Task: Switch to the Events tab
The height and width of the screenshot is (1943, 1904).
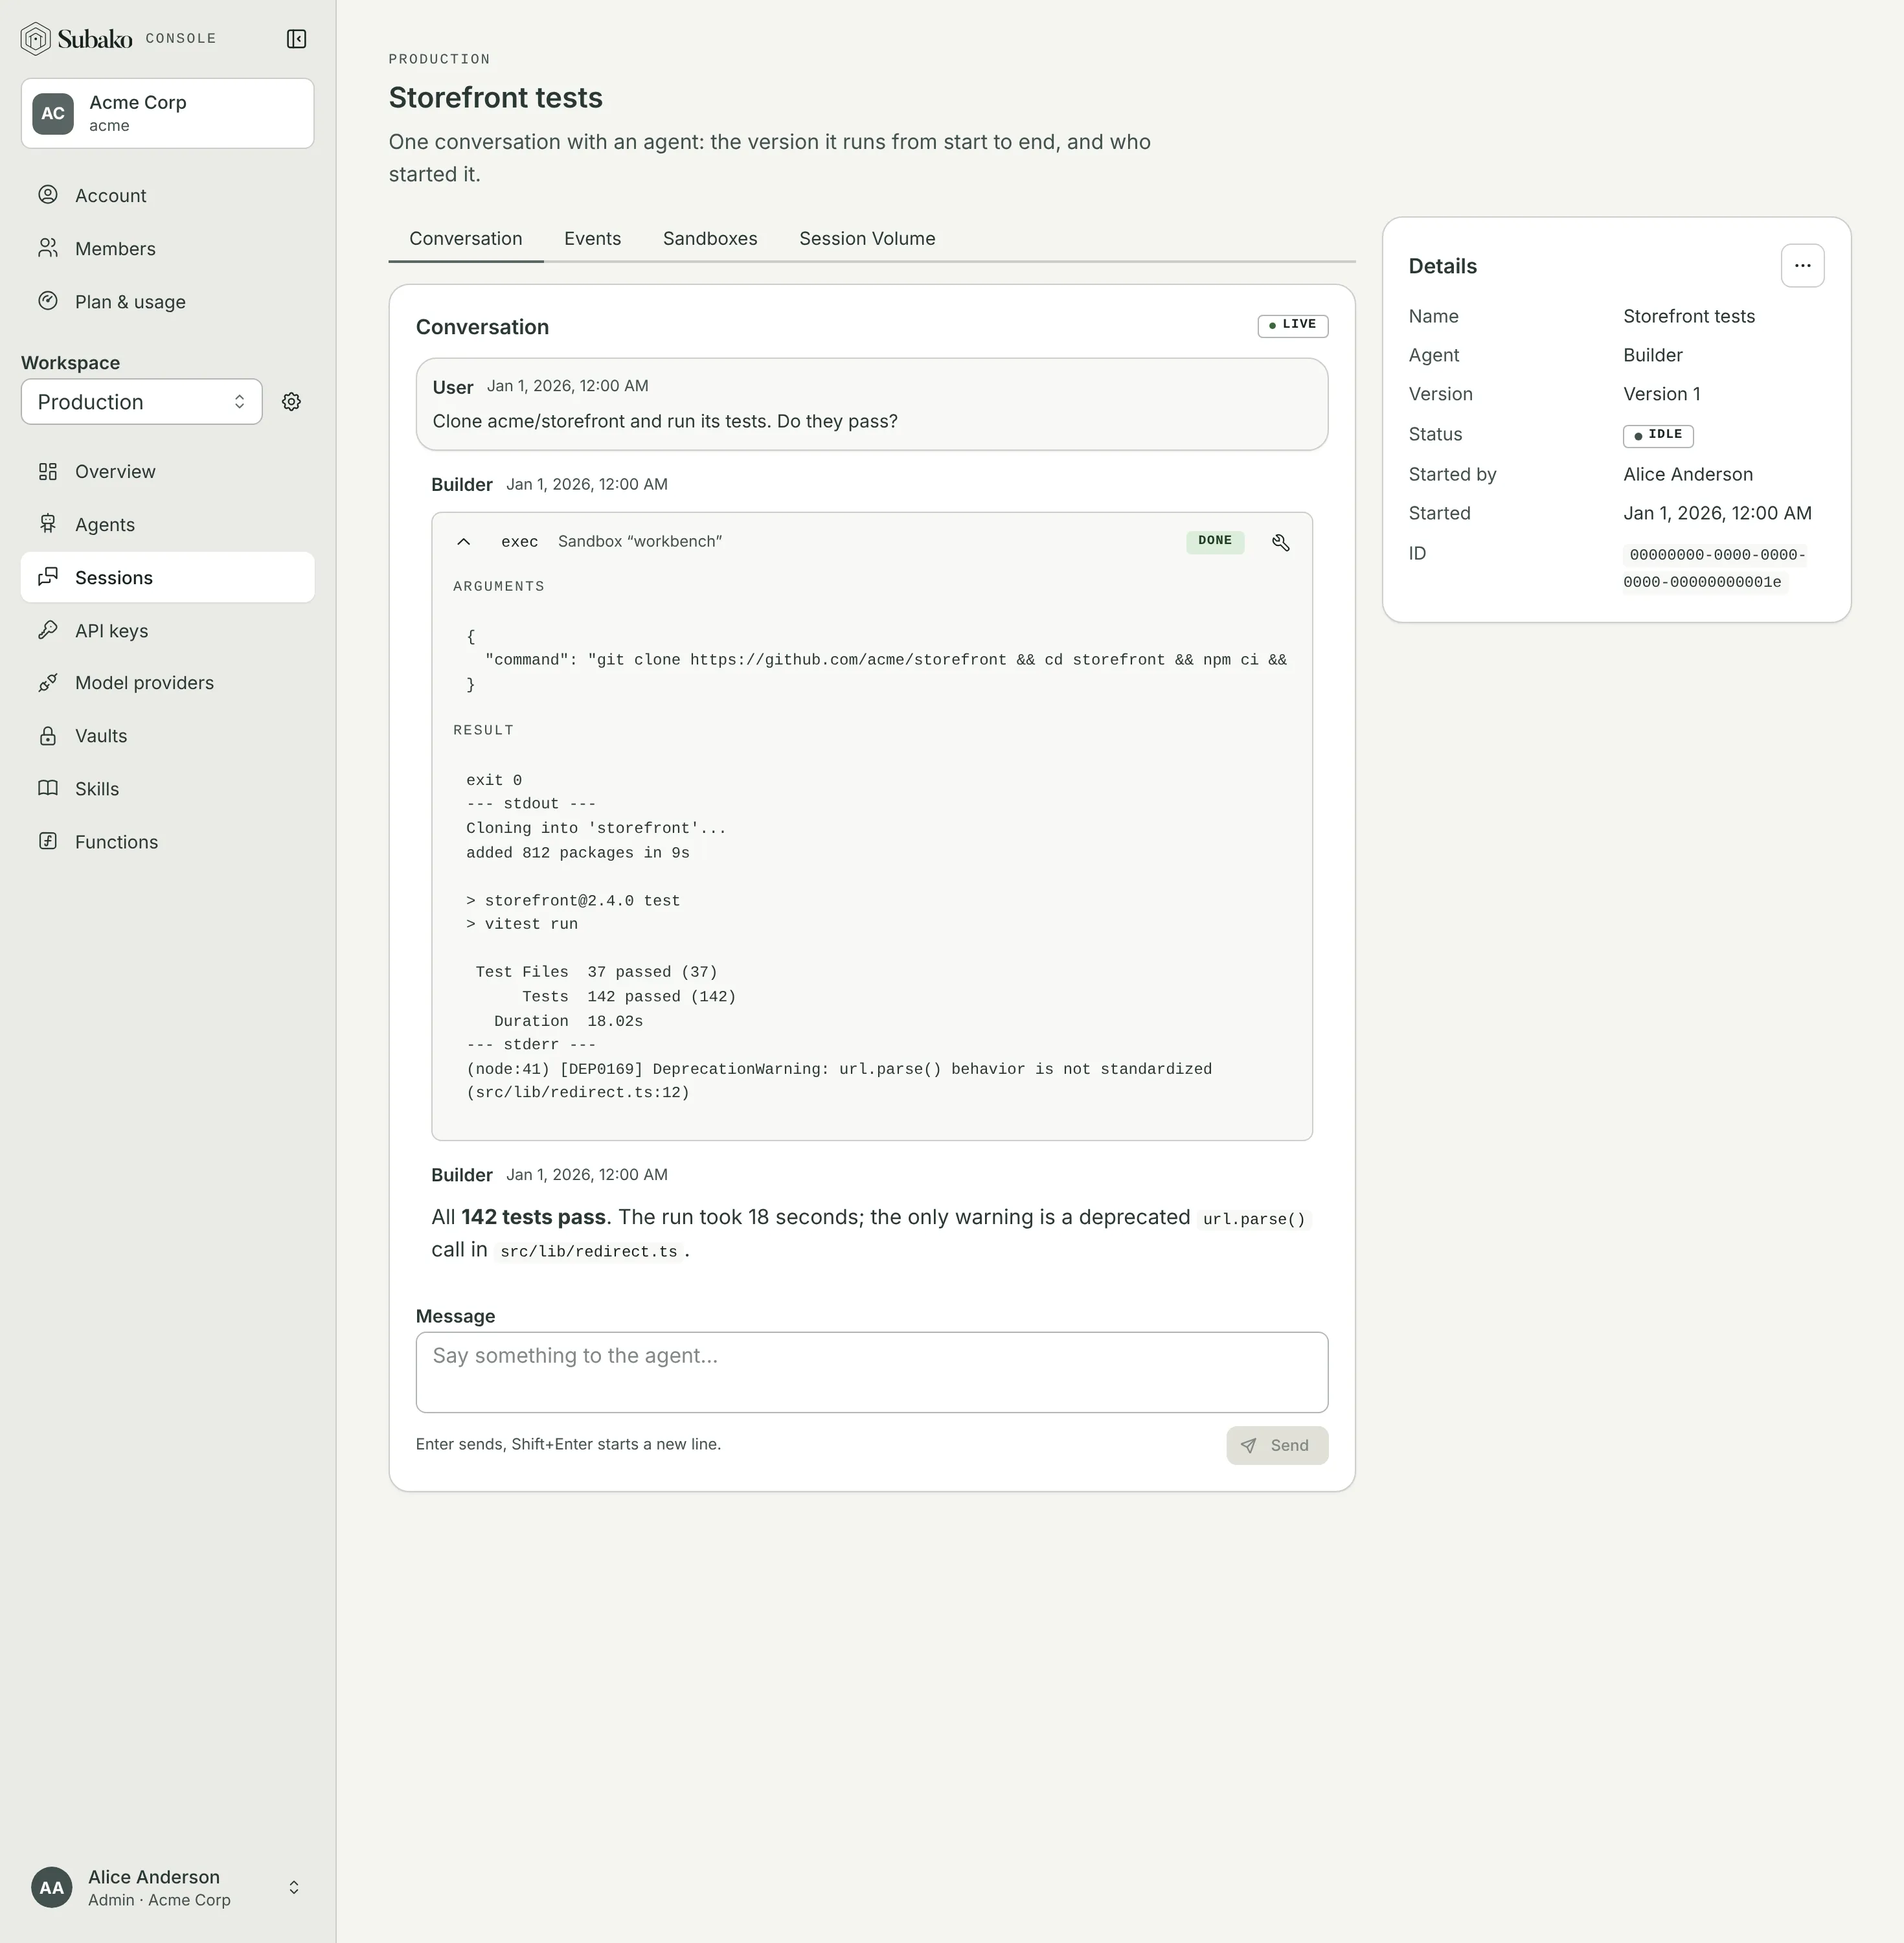Action: (592, 239)
